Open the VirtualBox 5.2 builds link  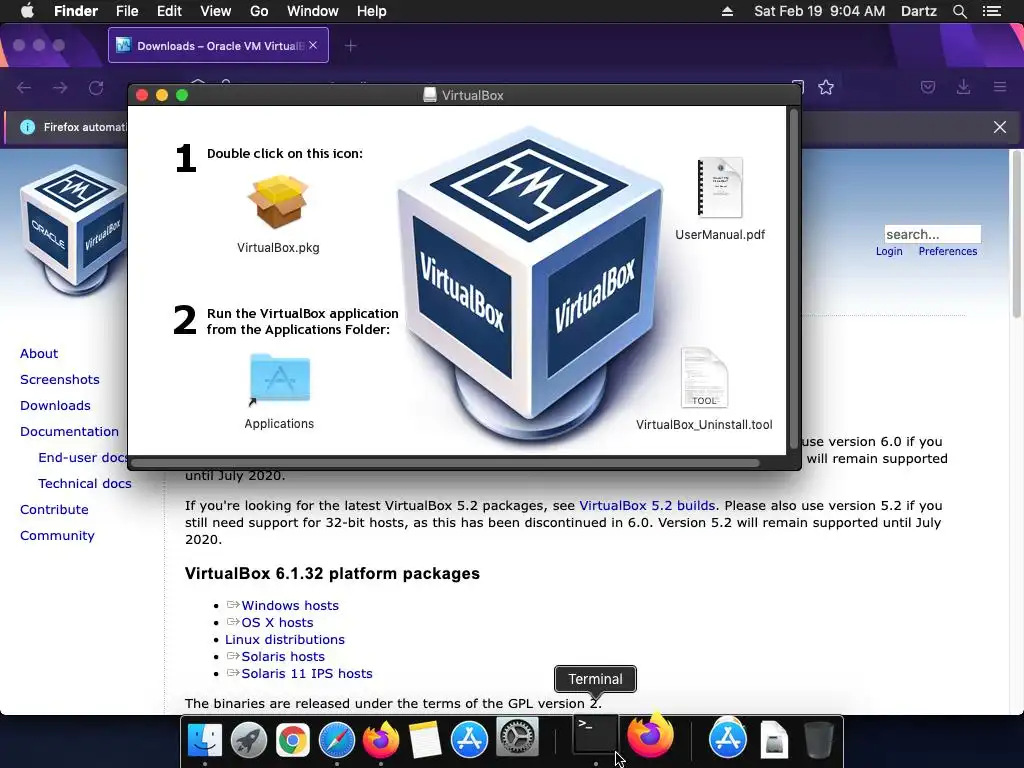pos(647,505)
